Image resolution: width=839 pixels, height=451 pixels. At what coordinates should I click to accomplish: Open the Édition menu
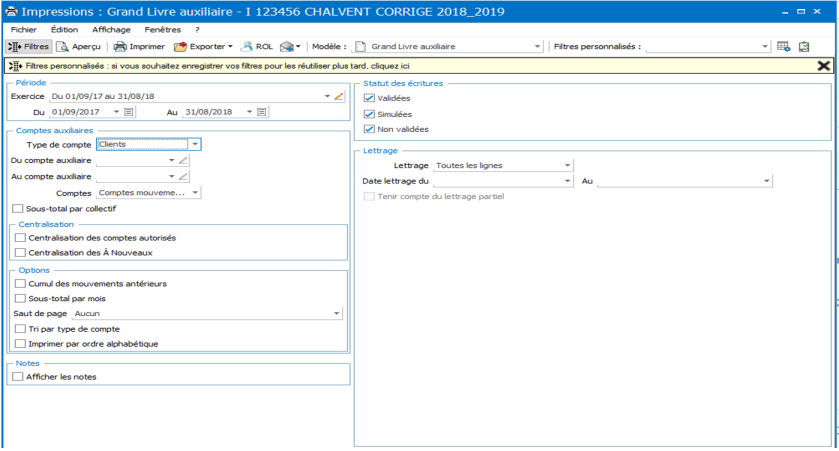tap(64, 29)
